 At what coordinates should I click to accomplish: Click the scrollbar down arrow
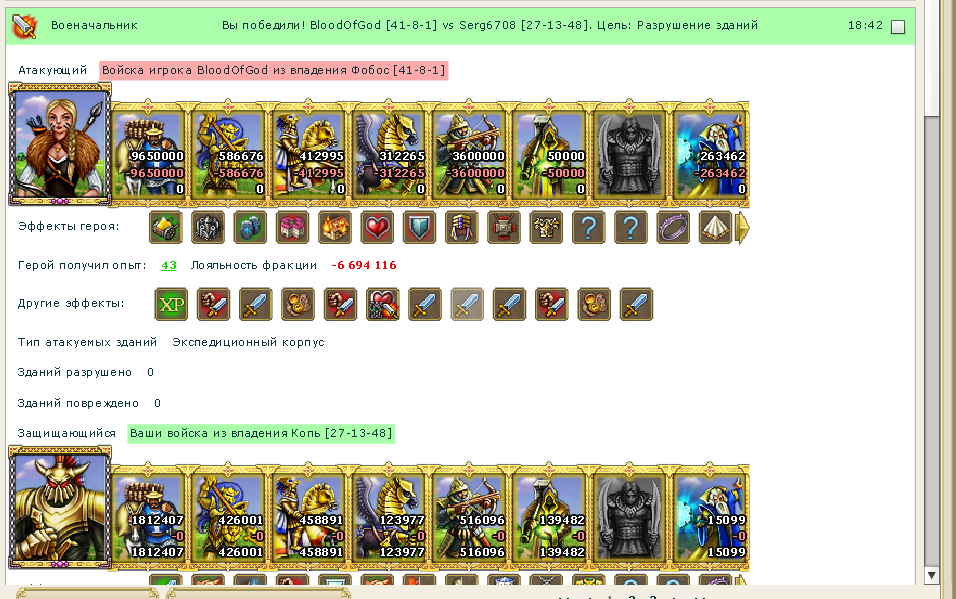click(x=932, y=575)
